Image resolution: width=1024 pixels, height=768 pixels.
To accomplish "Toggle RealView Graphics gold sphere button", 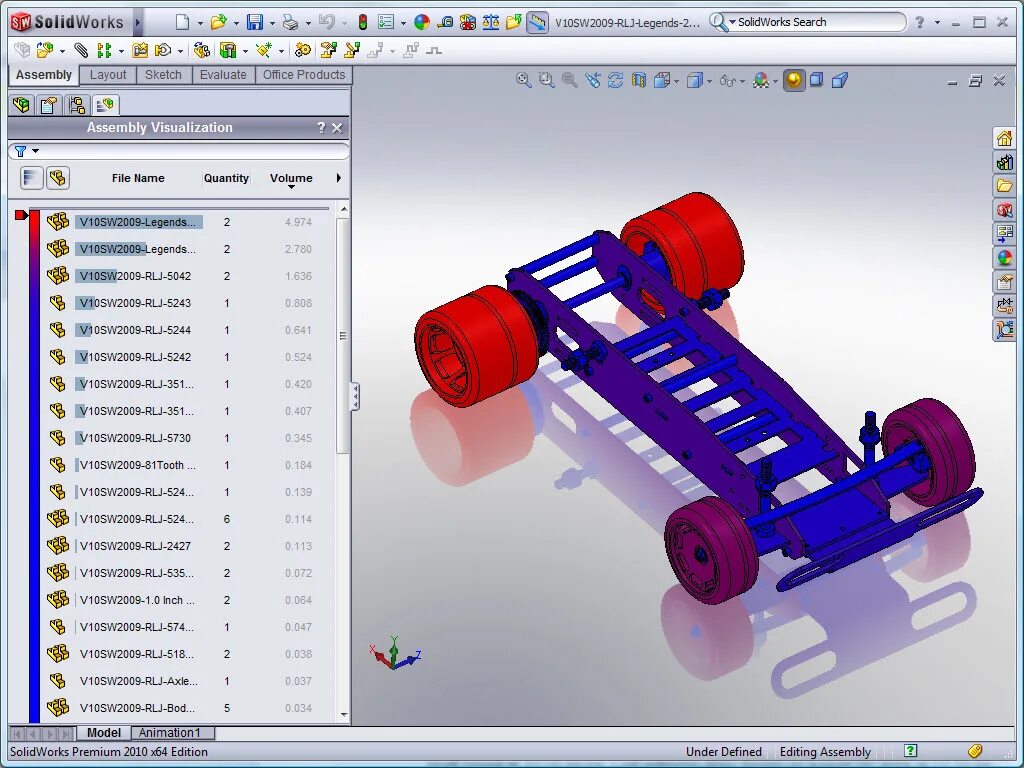I will tap(793, 80).
